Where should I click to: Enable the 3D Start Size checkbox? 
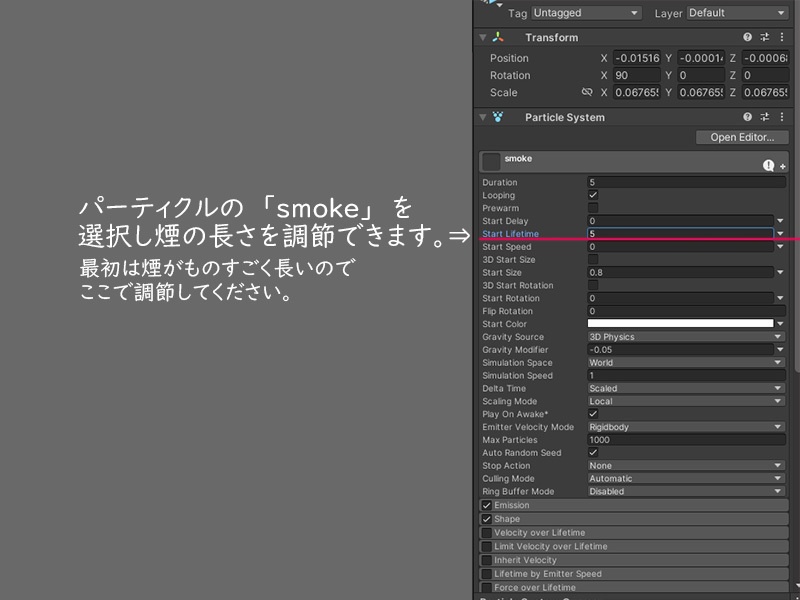pos(593,259)
